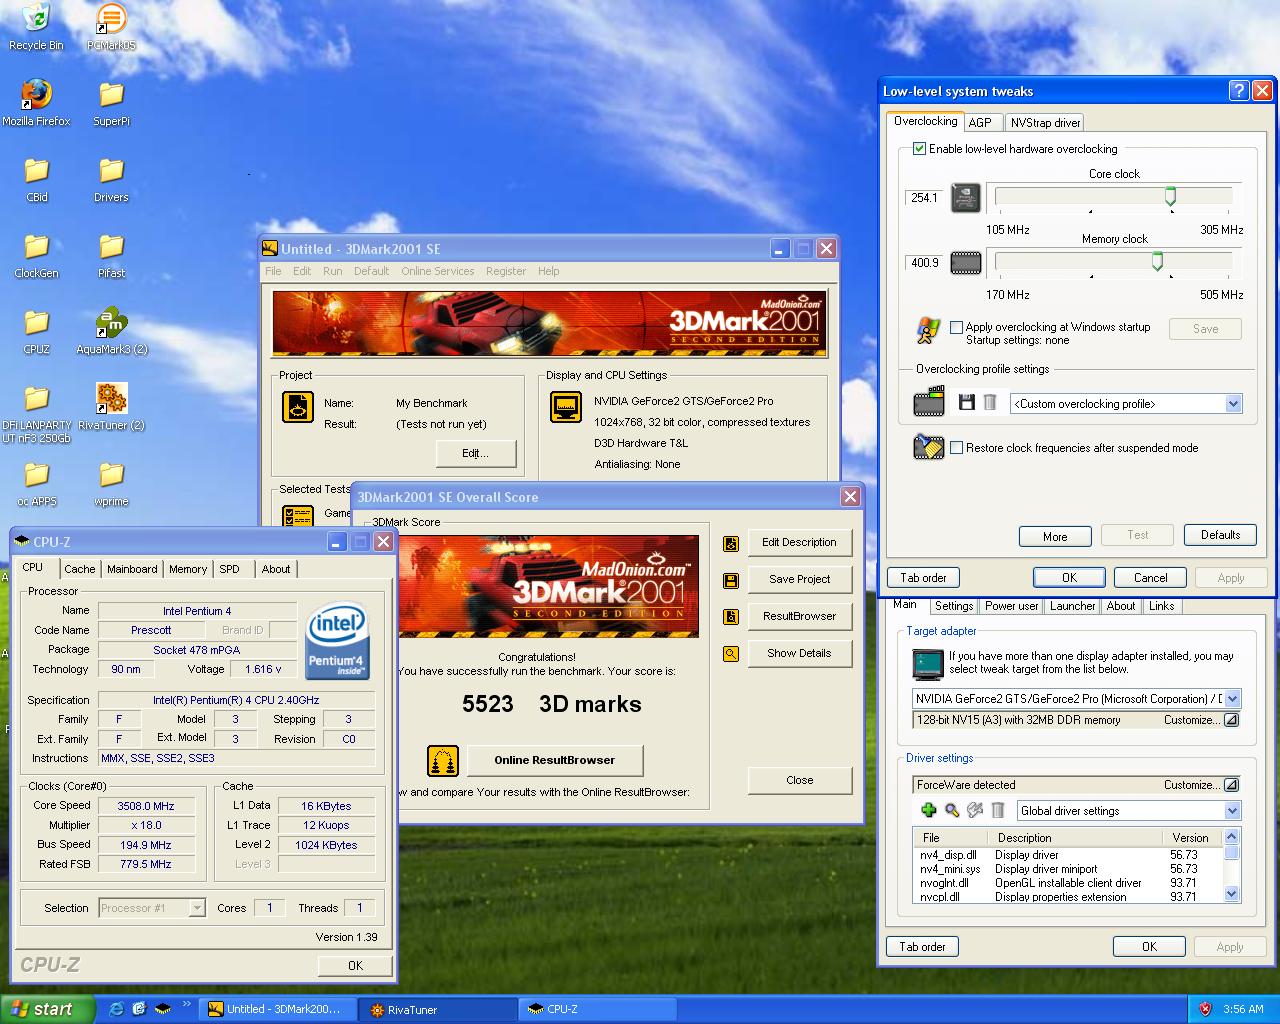
Task: Click the ResultBrowser document icon
Action: click(x=731, y=617)
